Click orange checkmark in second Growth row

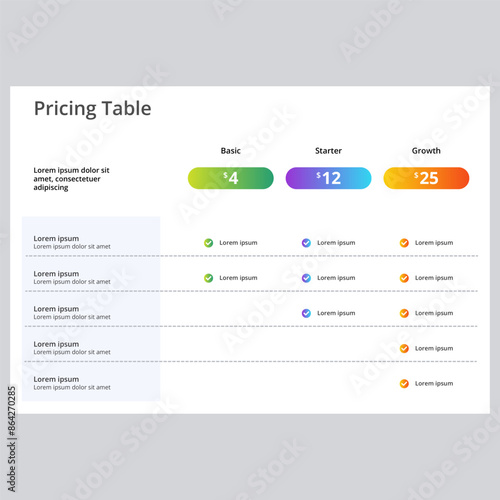tap(404, 278)
